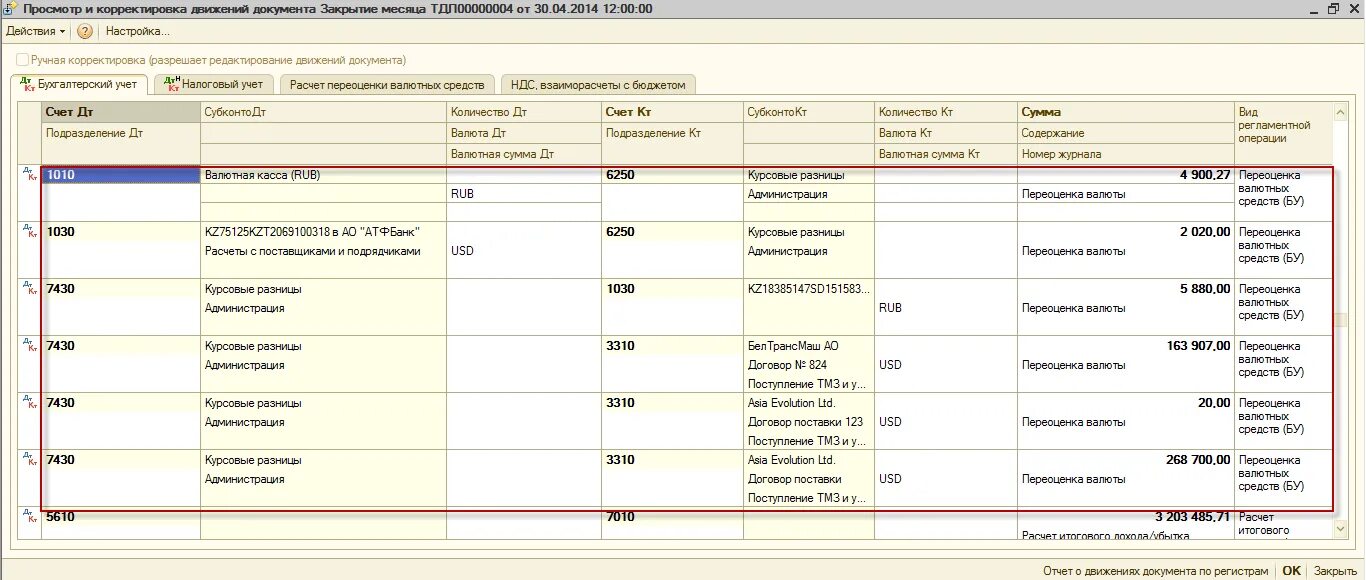Click the Дт/Кт icon in row 1030
This screenshot has height=580, width=1366.
click(29, 231)
